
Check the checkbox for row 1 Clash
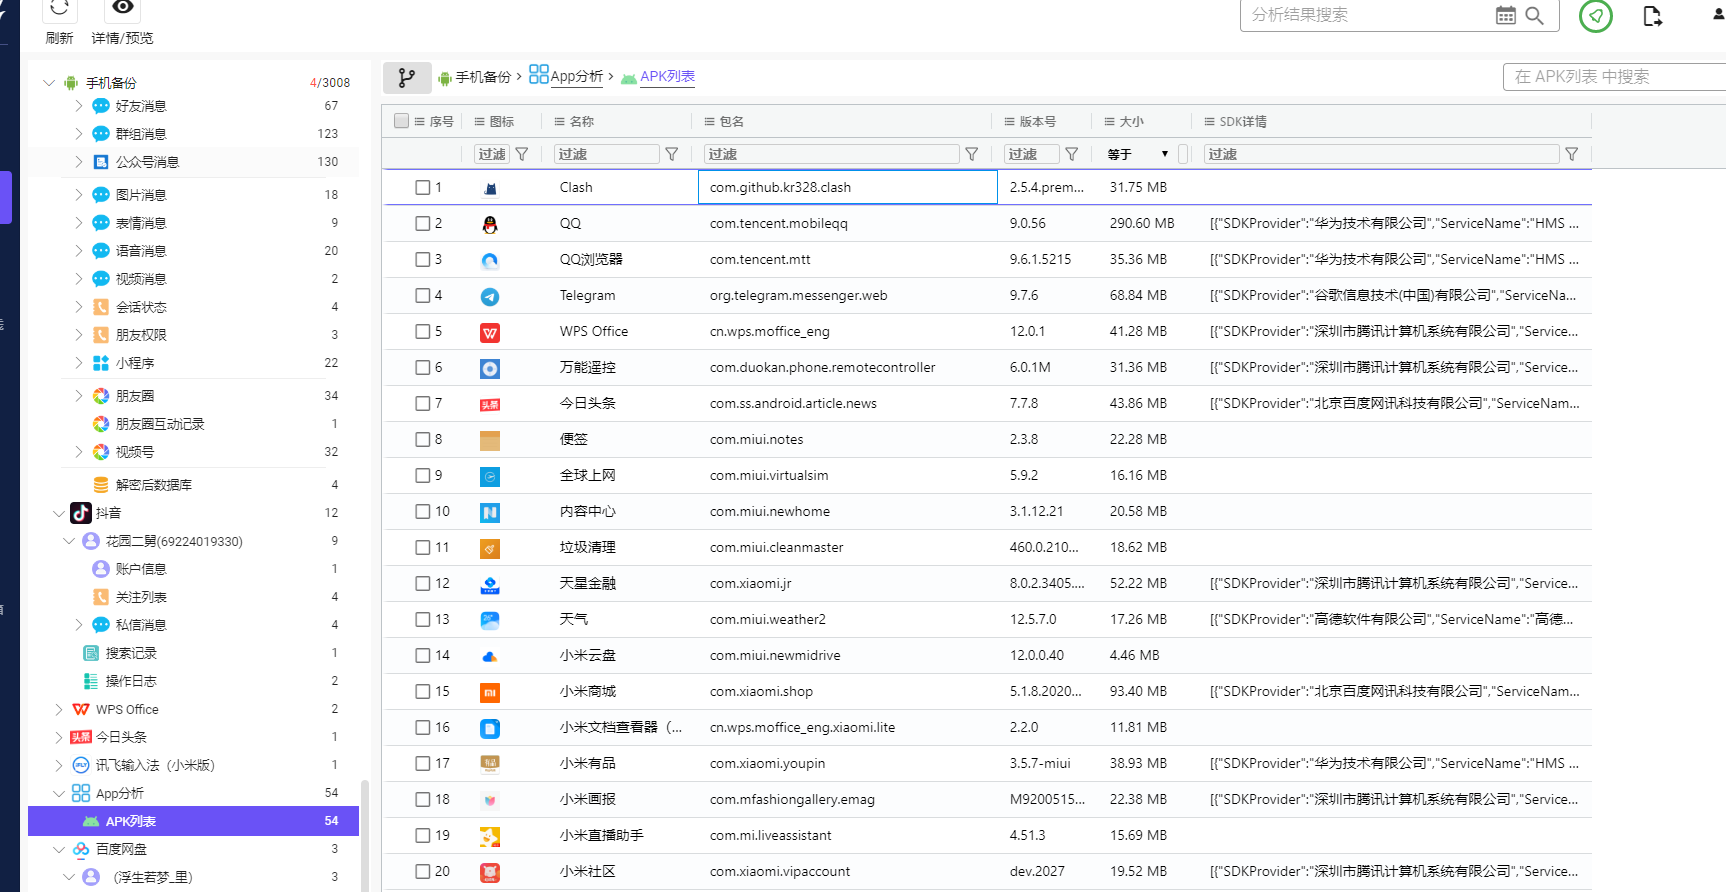[423, 187]
